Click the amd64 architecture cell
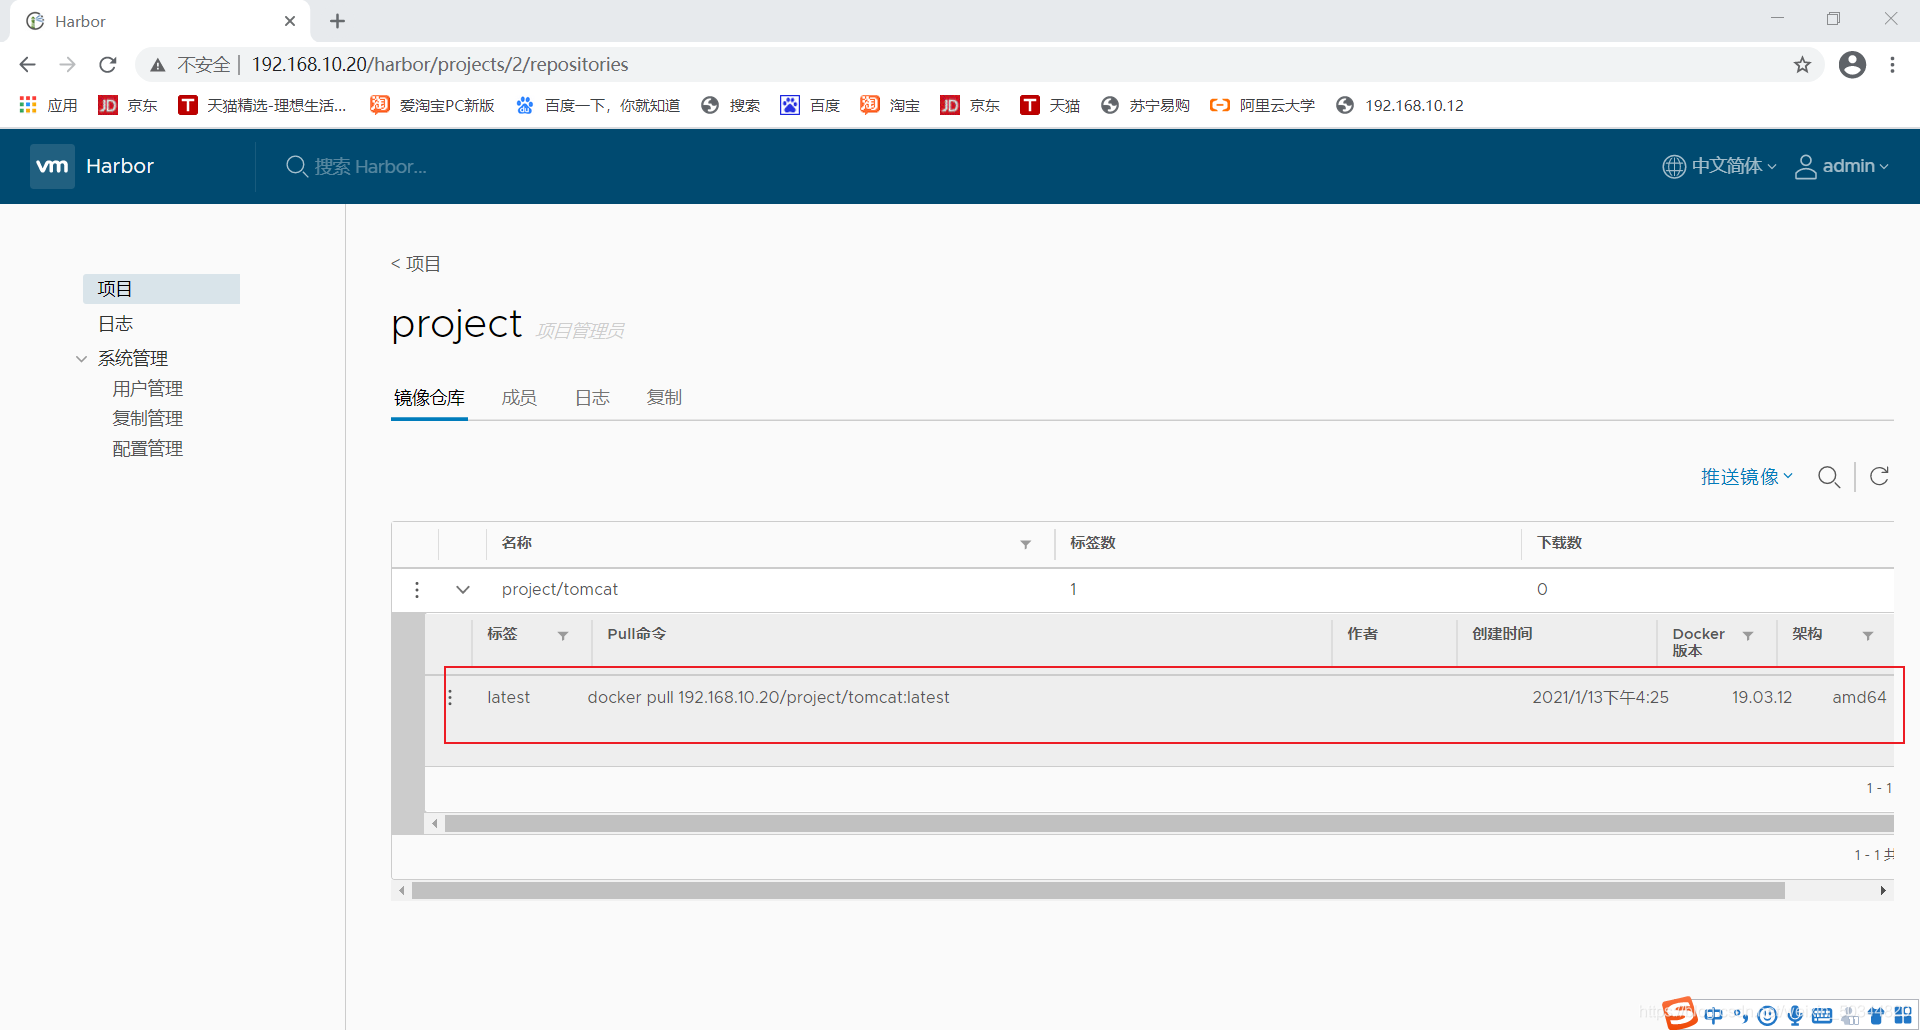The image size is (1920, 1030). 1859,698
